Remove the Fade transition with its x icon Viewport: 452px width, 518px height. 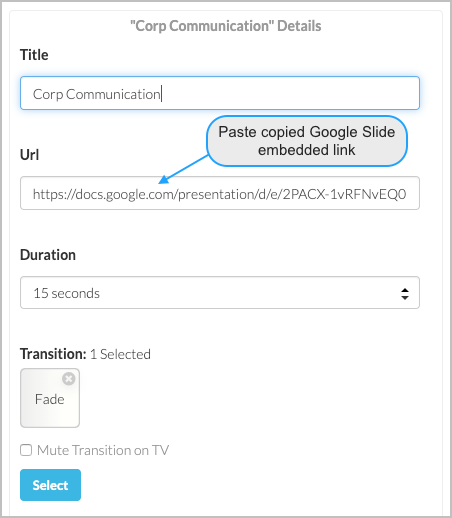click(x=69, y=379)
